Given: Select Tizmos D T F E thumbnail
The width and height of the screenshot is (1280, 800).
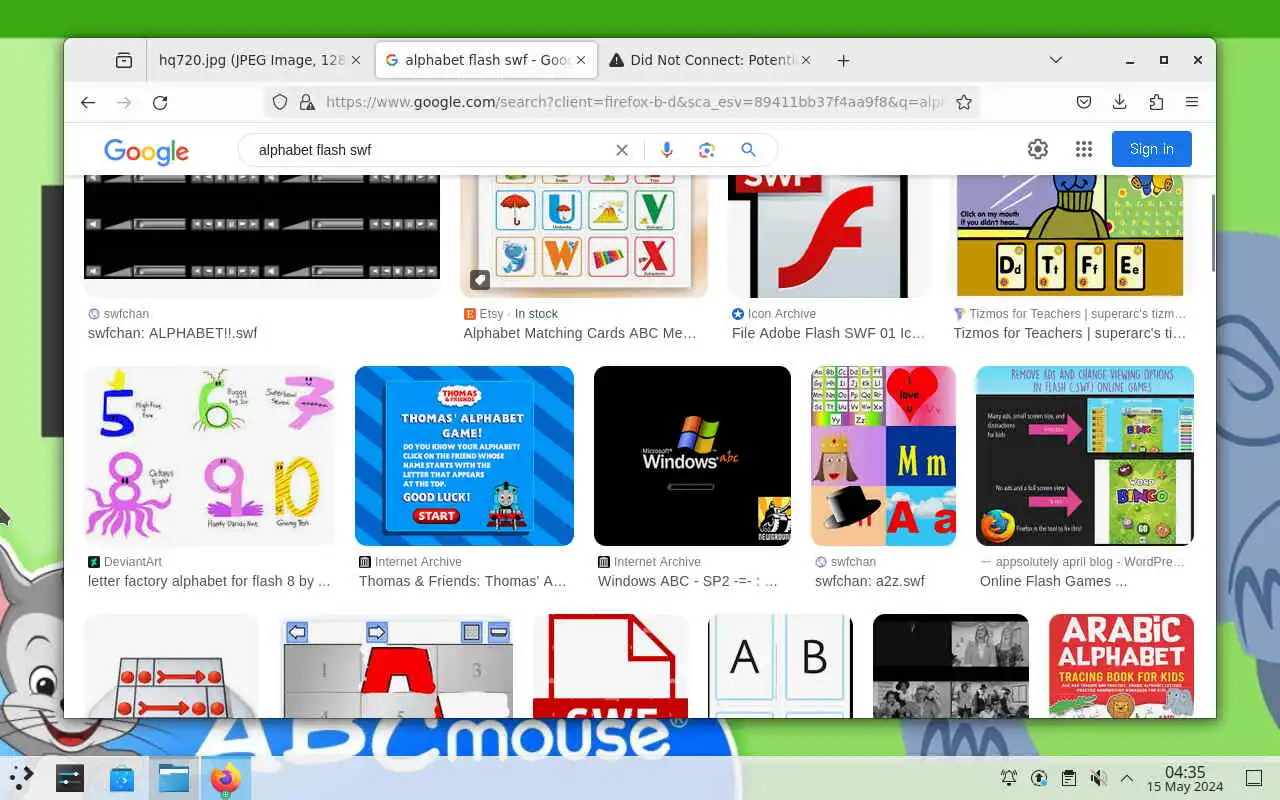Looking at the screenshot, I should coord(1070,236).
